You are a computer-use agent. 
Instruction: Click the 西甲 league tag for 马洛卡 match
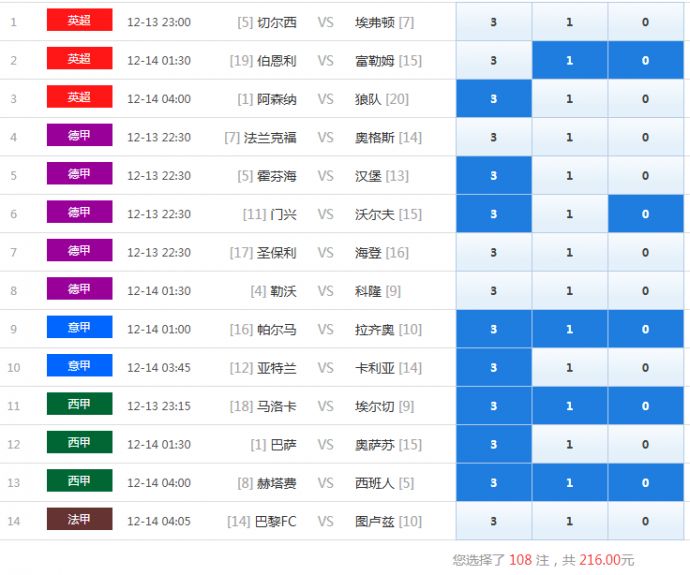pos(79,405)
